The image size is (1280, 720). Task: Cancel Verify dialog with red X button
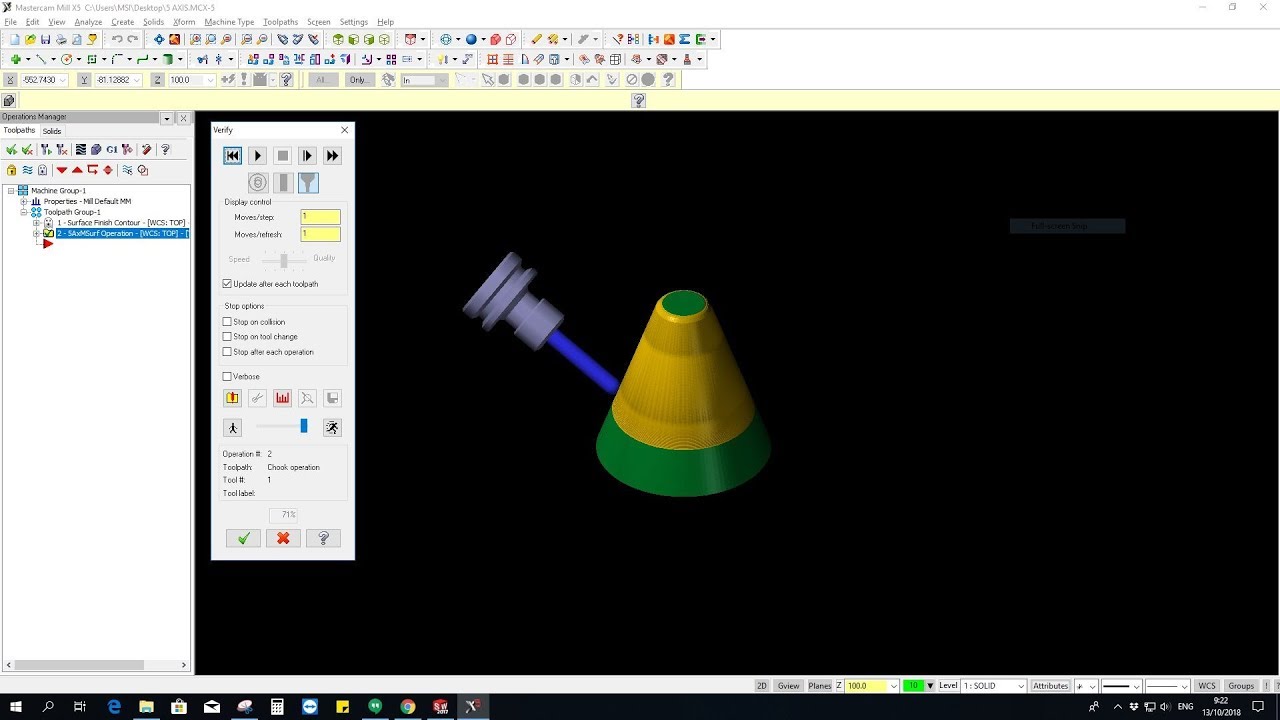click(283, 538)
